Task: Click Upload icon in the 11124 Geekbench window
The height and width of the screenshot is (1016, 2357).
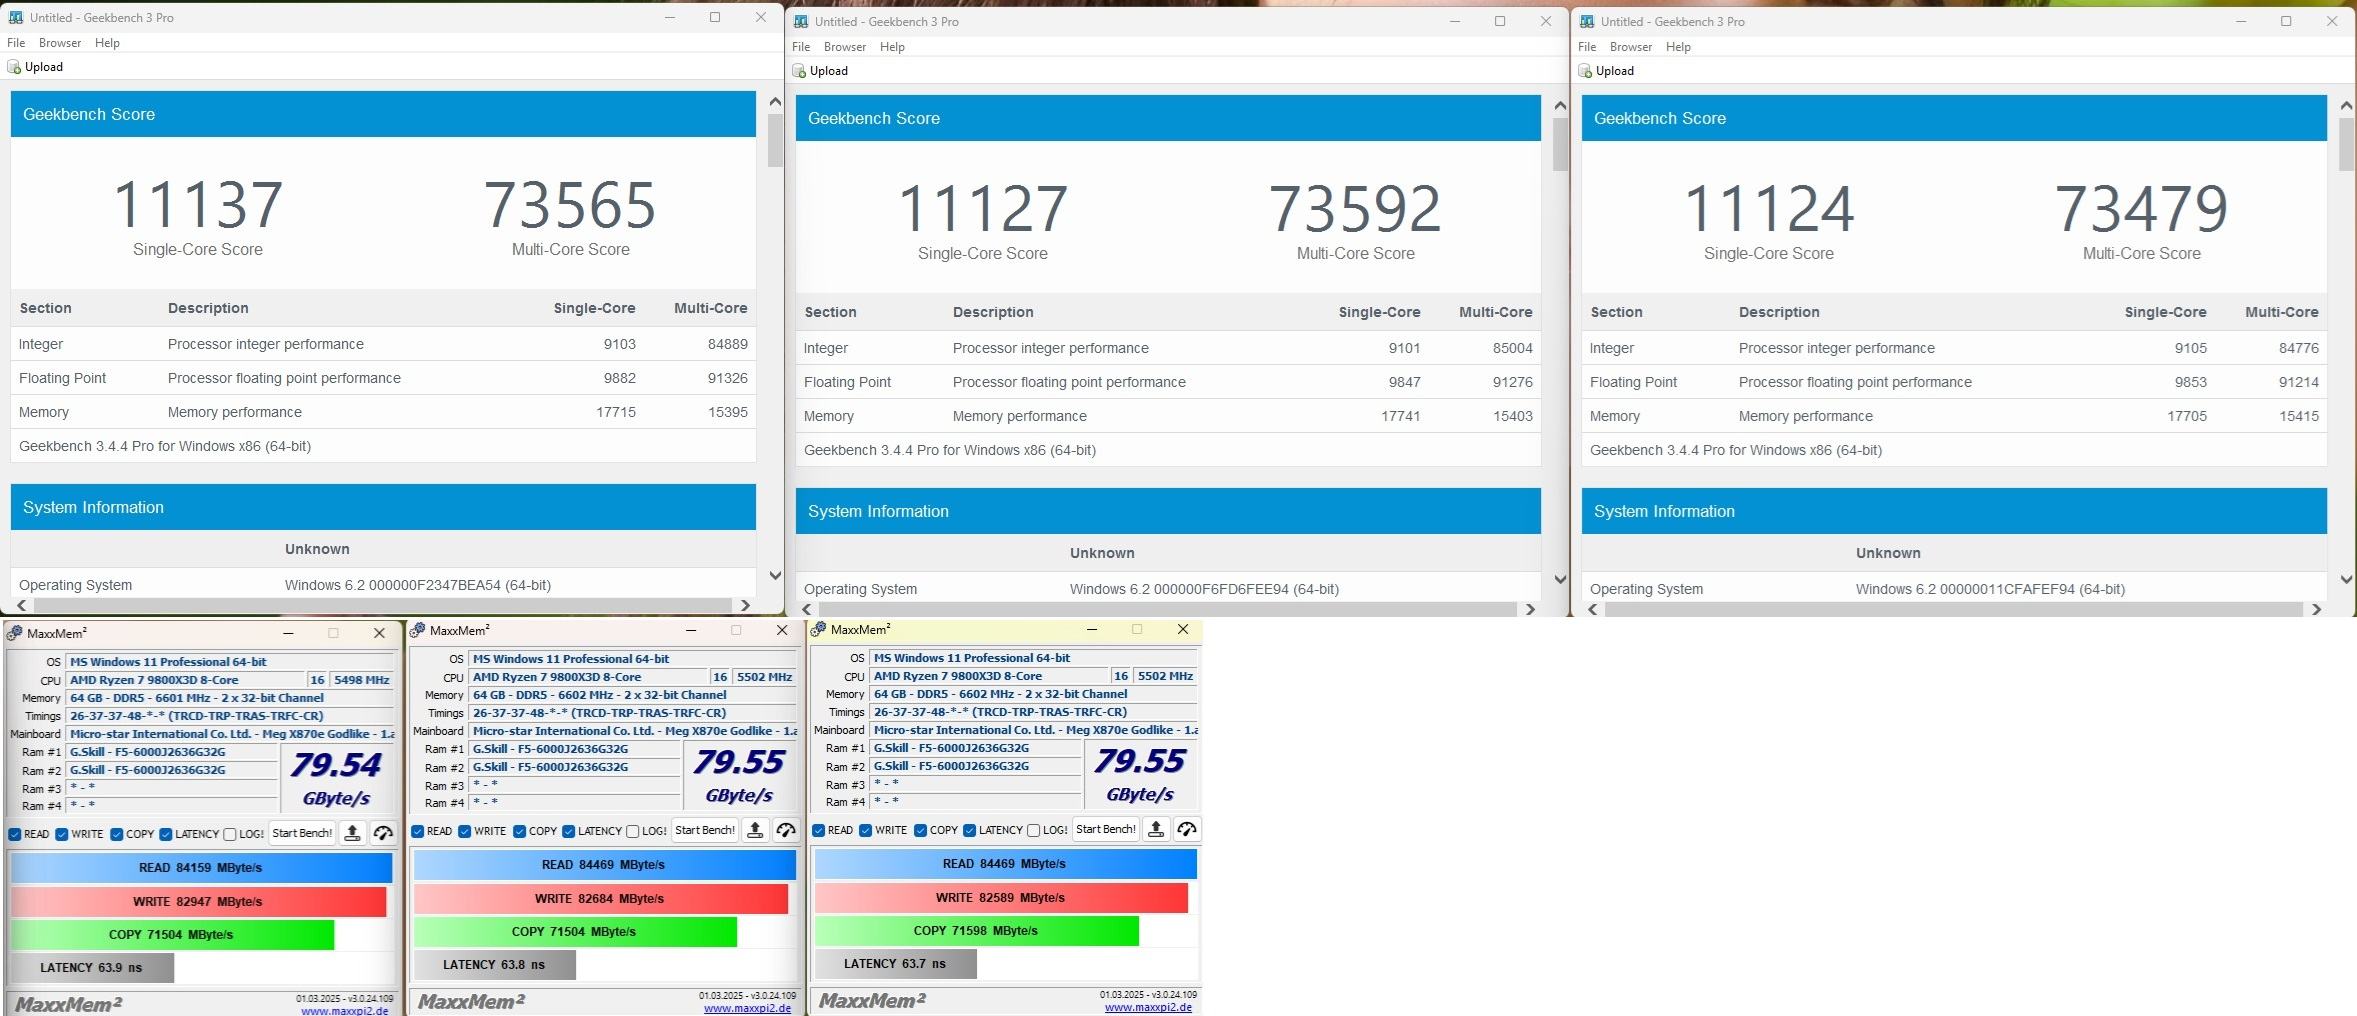Action: (1585, 71)
